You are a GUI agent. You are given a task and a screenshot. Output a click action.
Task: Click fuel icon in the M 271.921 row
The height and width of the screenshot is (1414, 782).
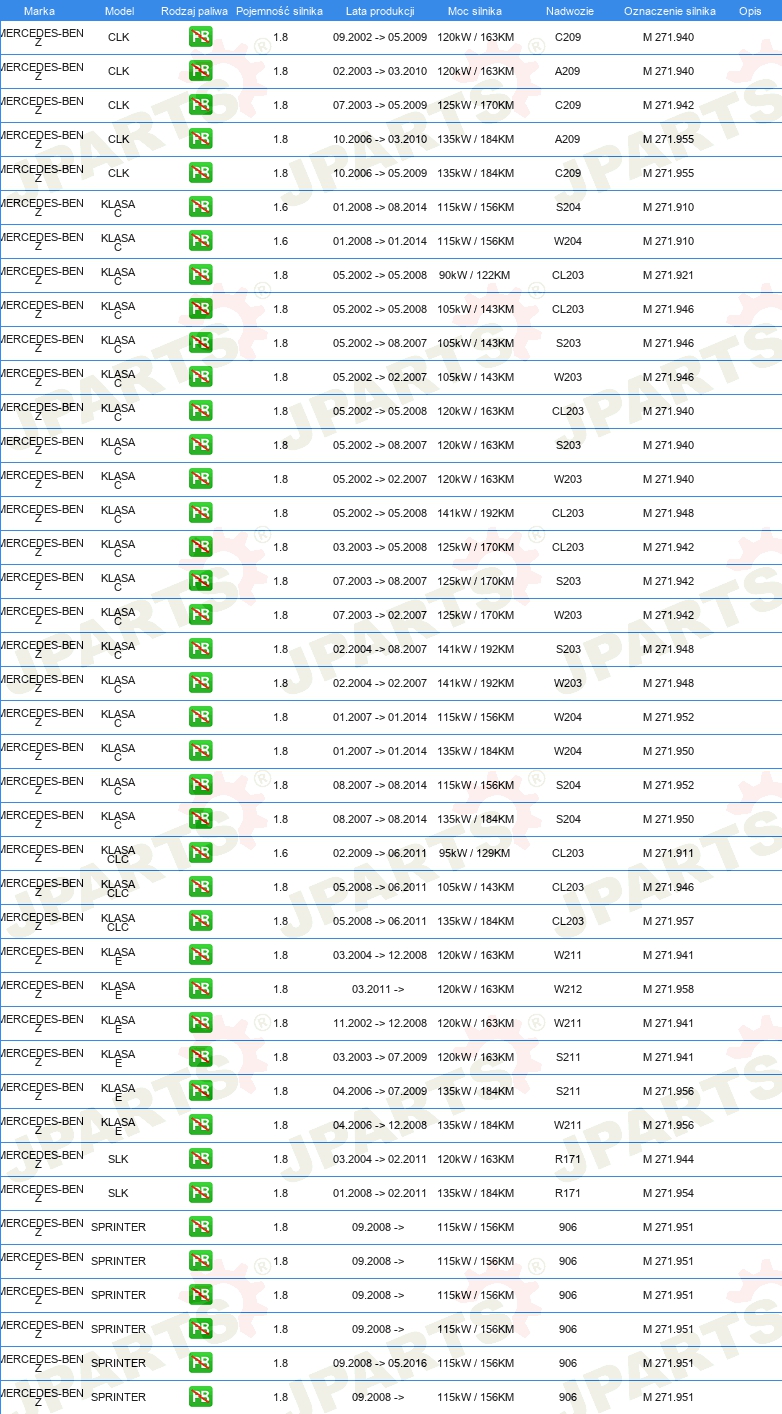coord(200,275)
